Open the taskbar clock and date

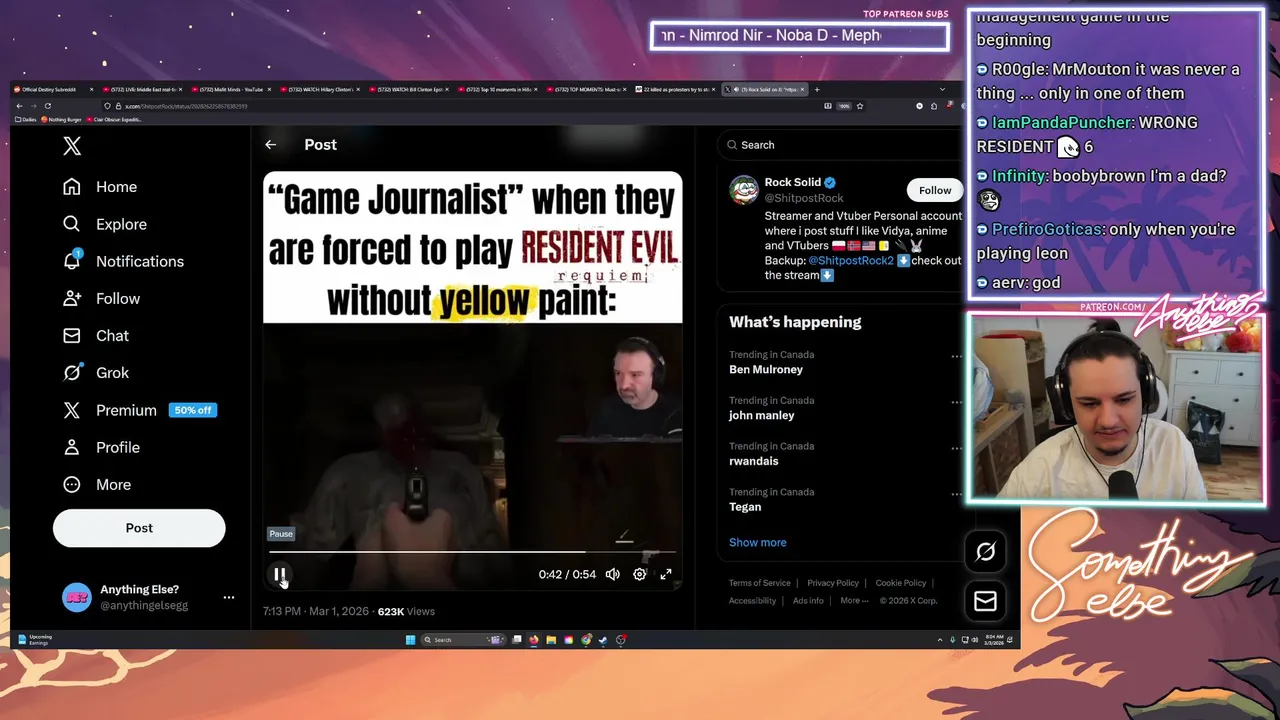click(994, 639)
